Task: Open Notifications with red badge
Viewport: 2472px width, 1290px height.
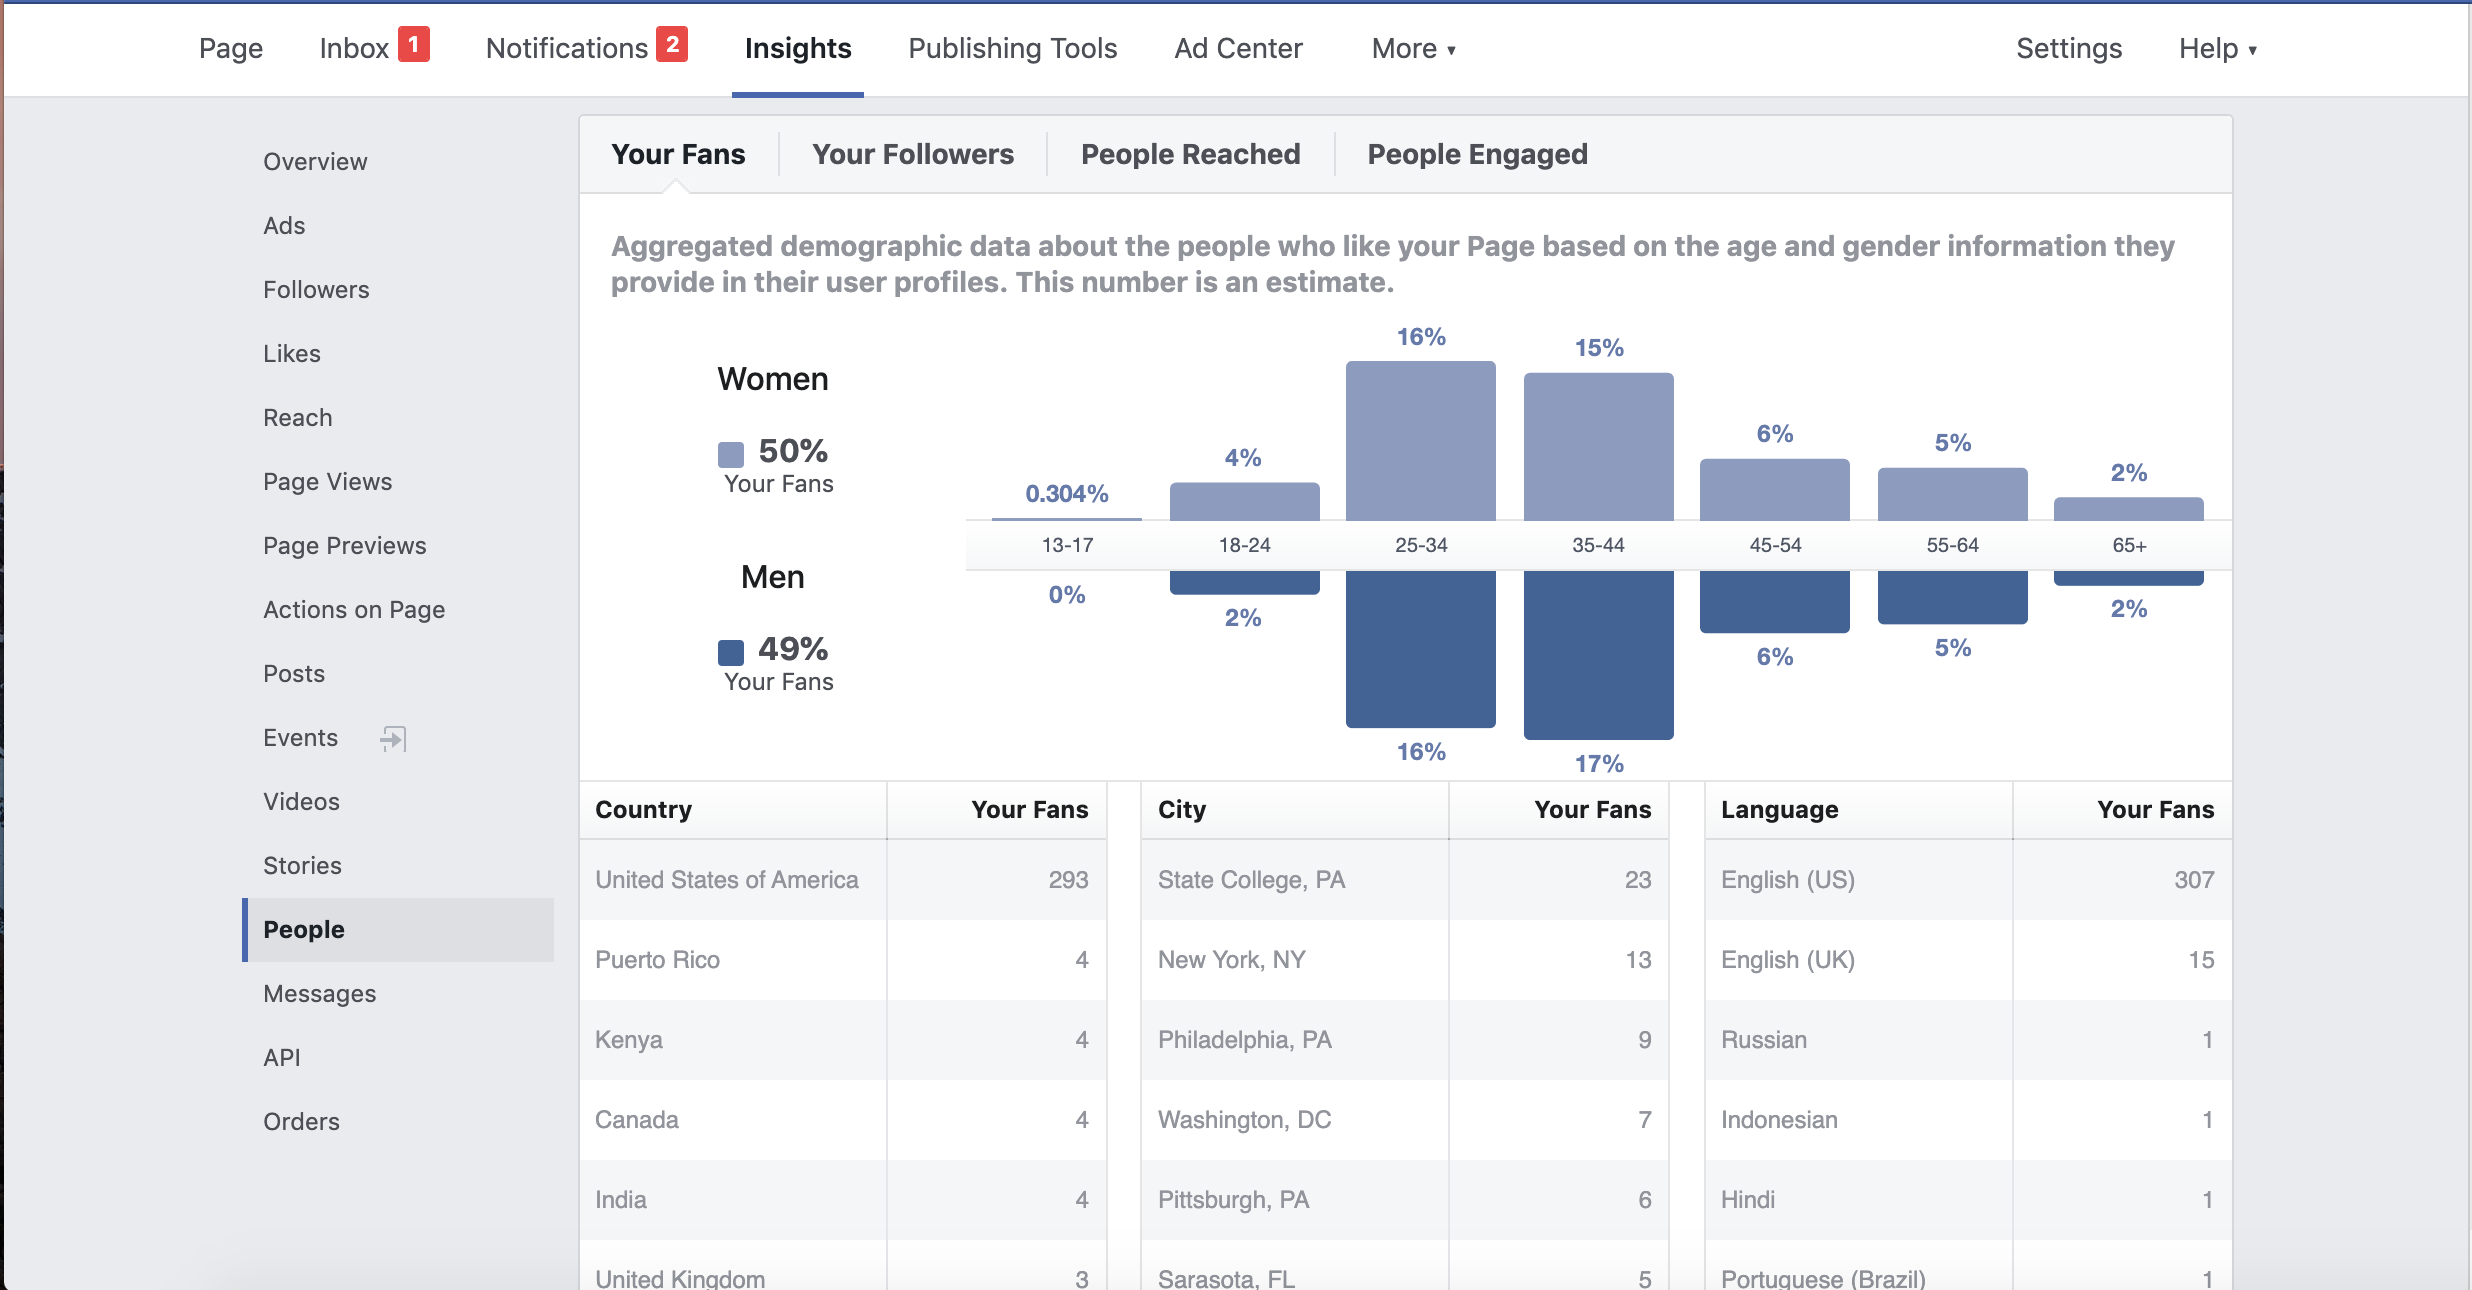Action: point(585,48)
